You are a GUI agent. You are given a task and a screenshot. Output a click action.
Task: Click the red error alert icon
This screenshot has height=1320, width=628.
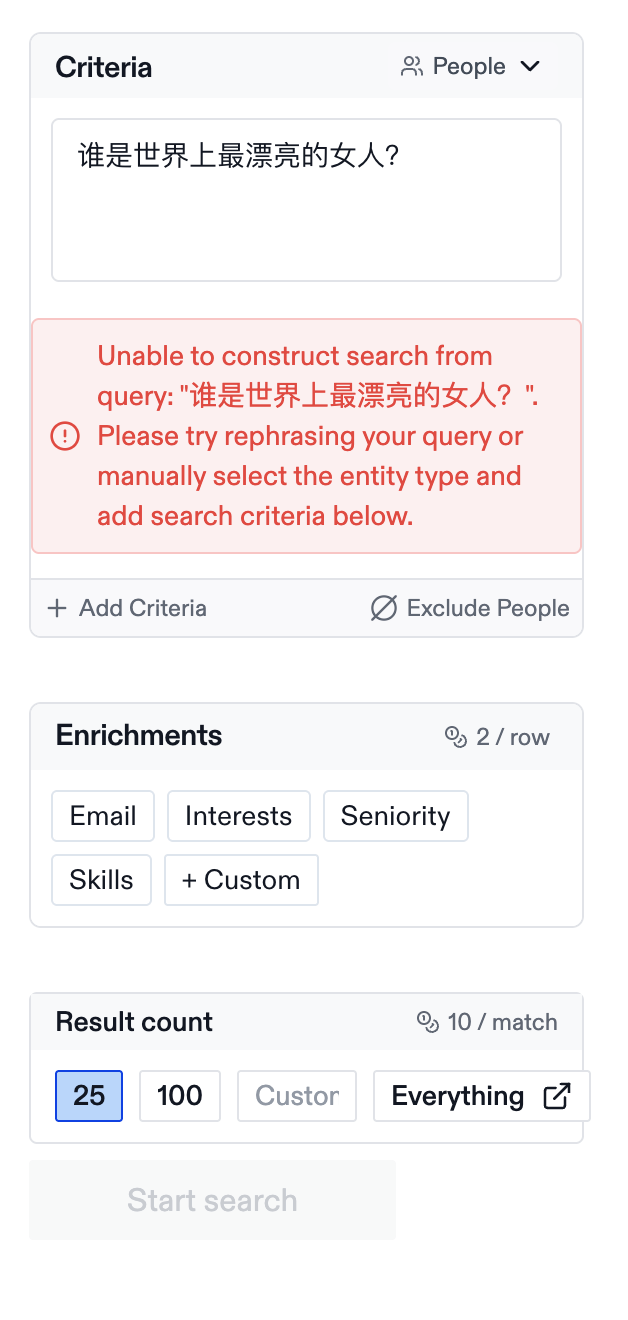65,436
